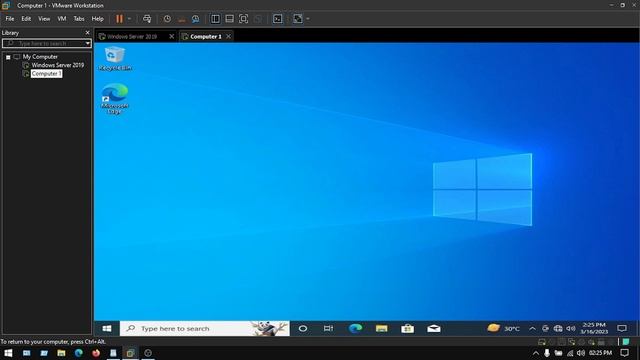Screen dimensions: 640x360
Task: Revert to the previous snapshot icon
Action: click(182, 19)
